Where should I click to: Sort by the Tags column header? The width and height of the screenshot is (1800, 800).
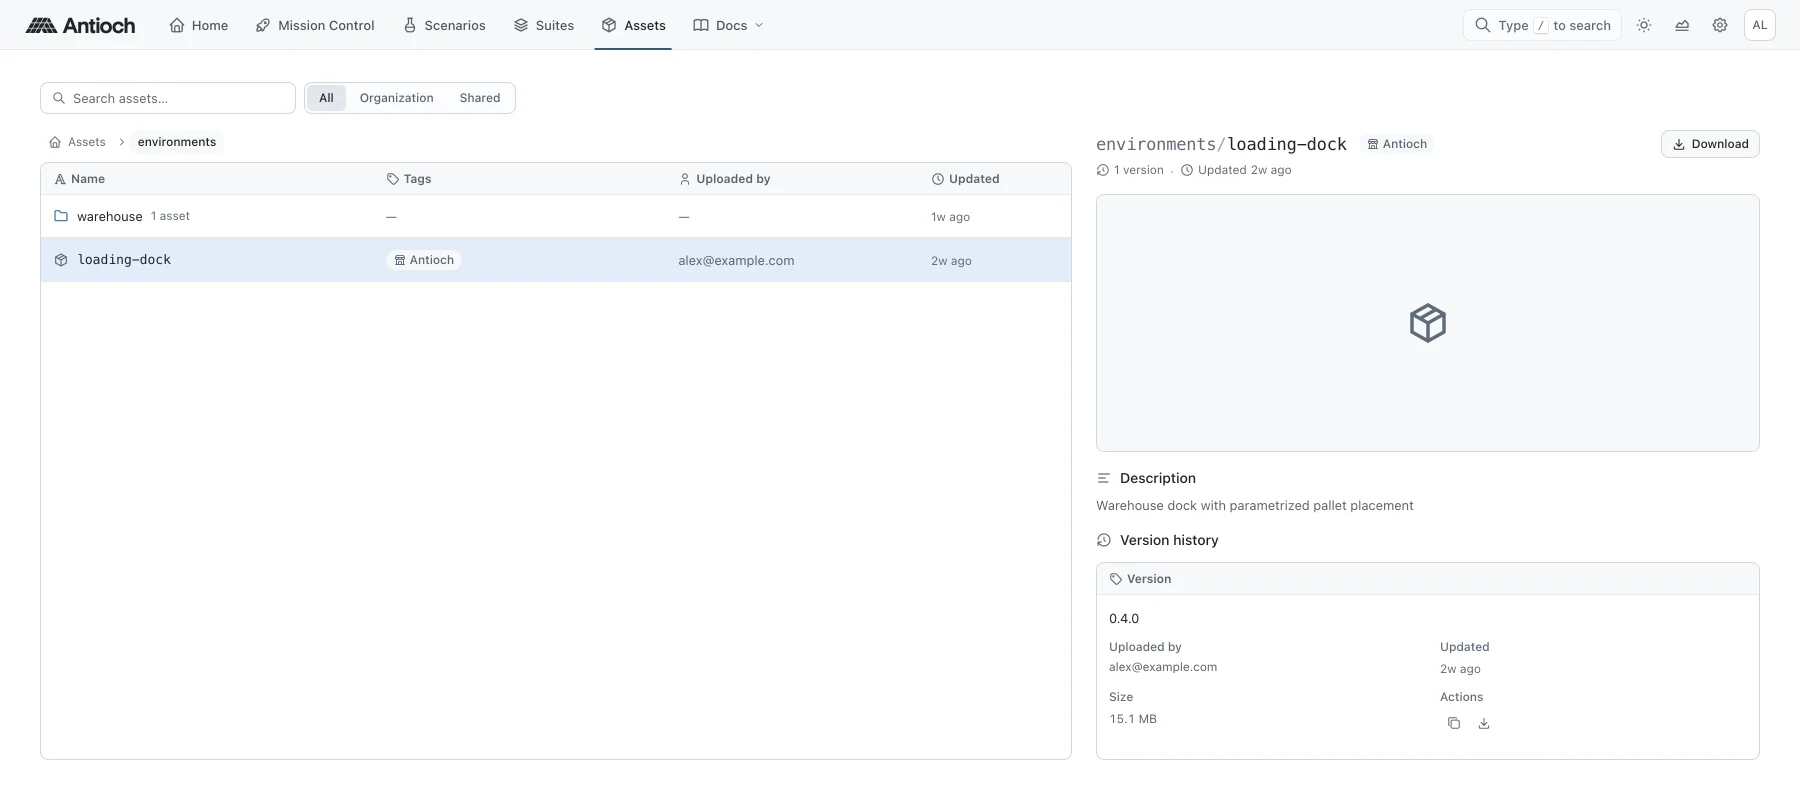(x=409, y=179)
